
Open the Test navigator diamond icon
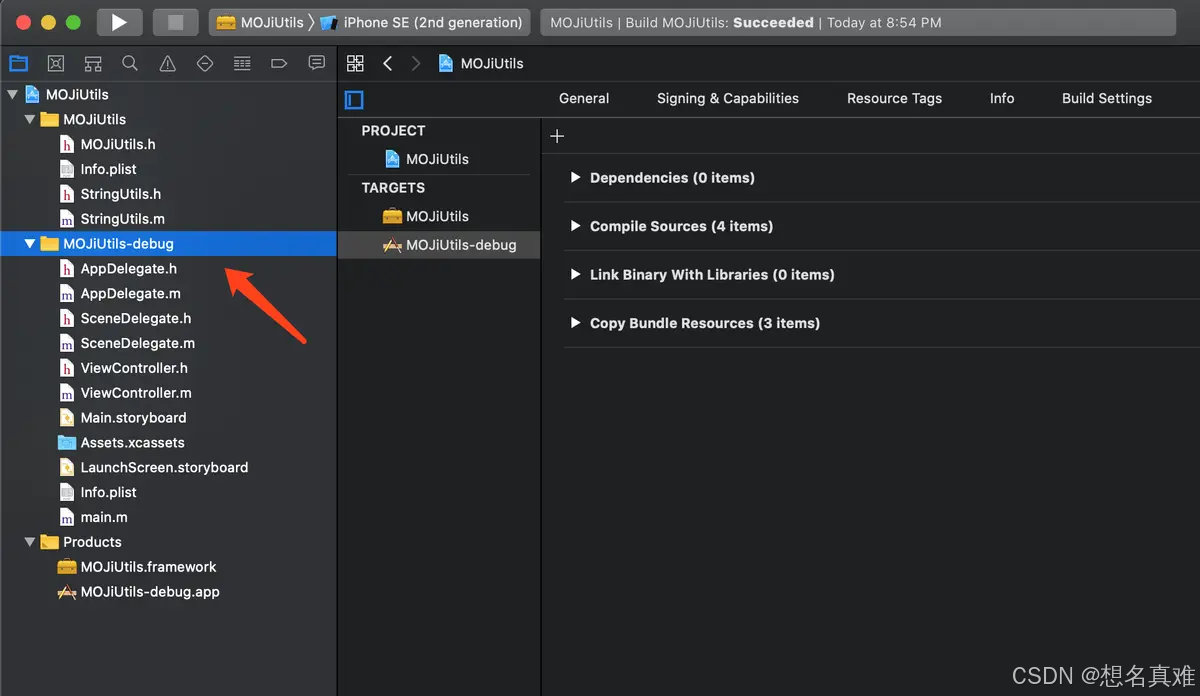204,63
